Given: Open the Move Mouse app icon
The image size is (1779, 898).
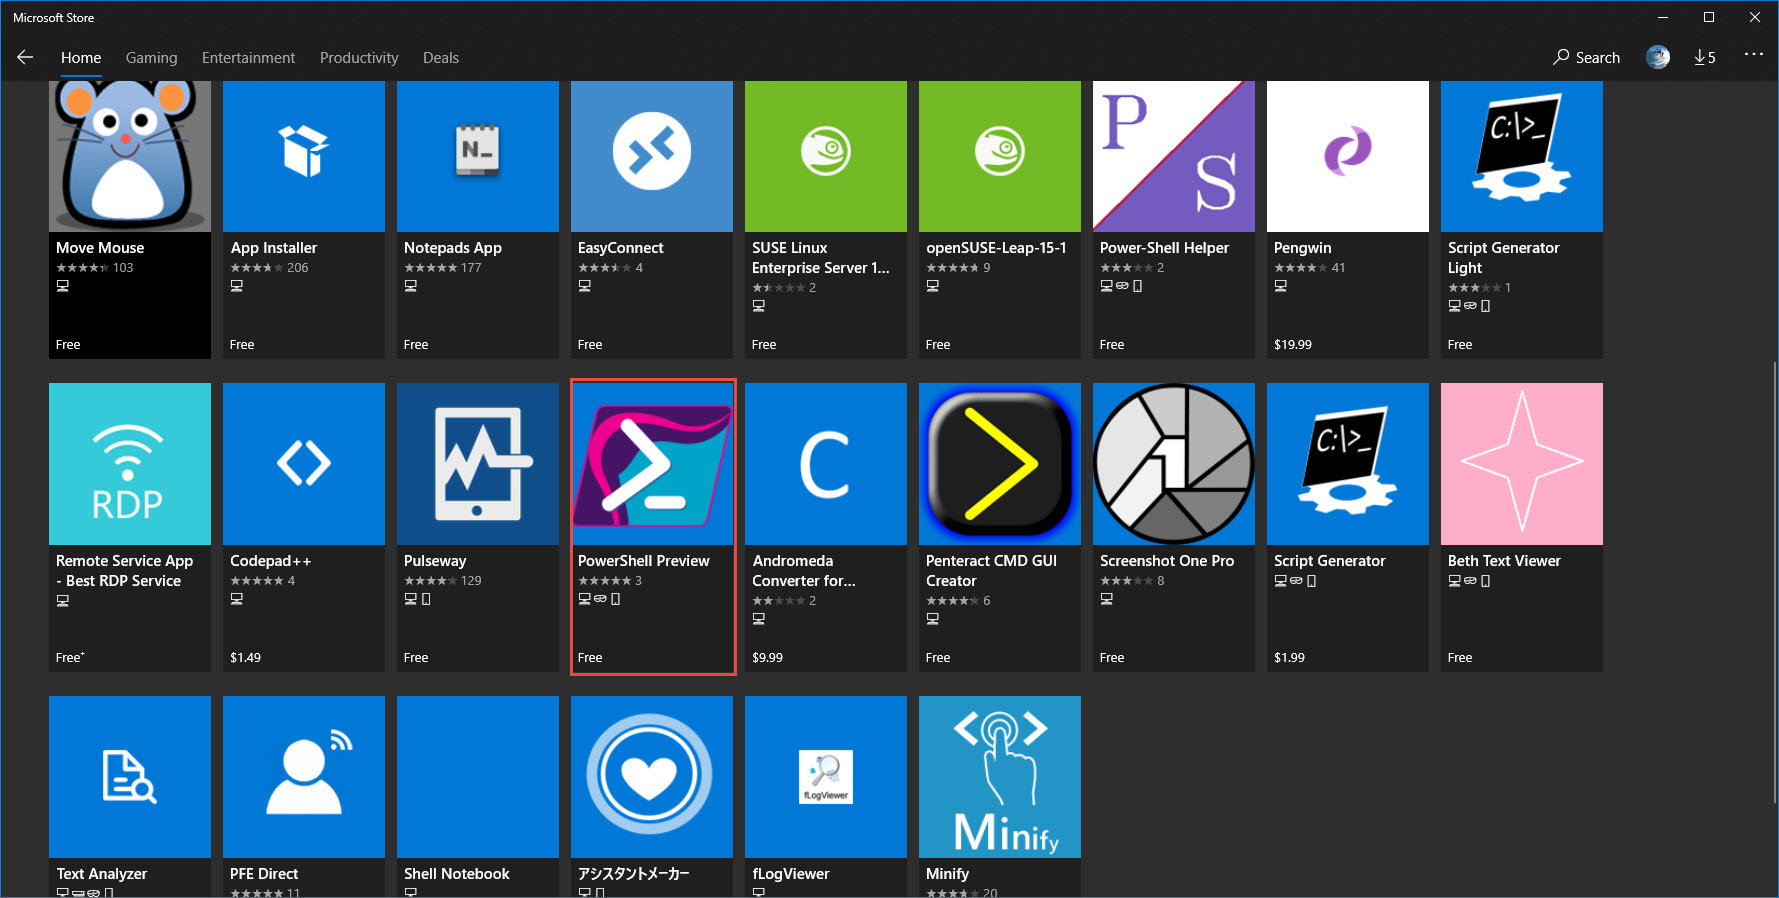Looking at the screenshot, I should [130, 156].
